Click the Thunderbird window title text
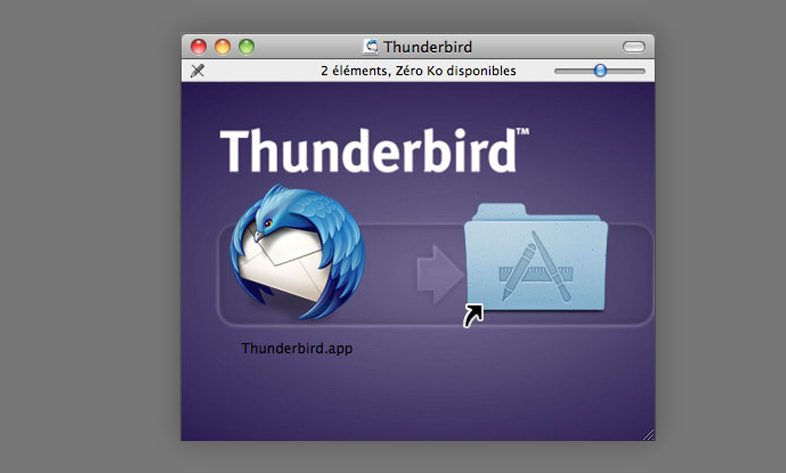 point(428,47)
